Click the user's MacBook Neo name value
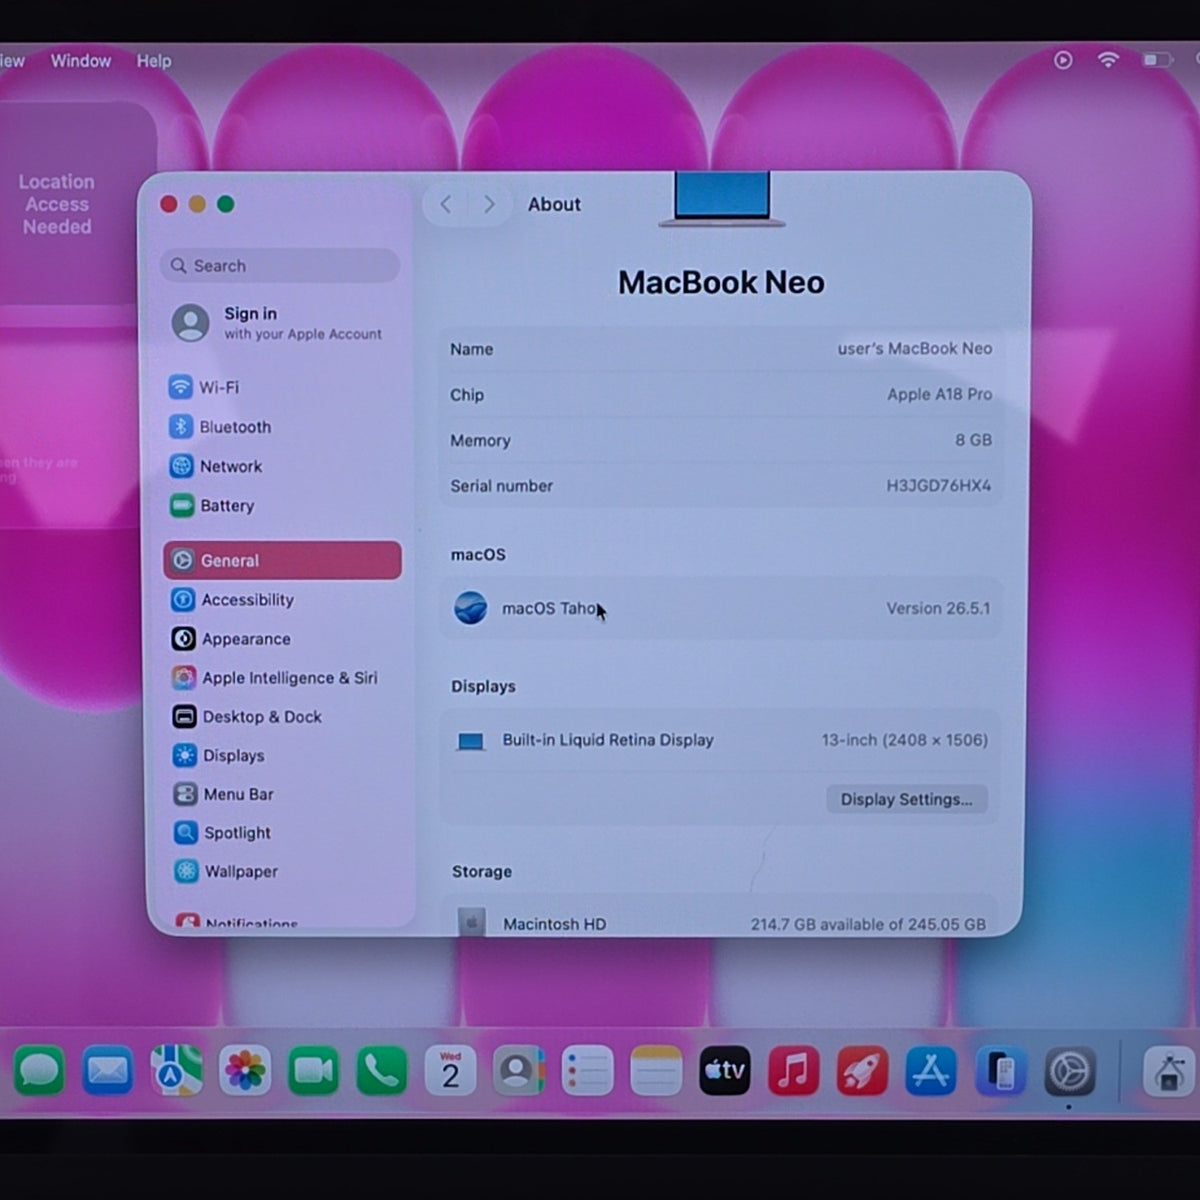Image resolution: width=1200 pixels, height=1200 pixels. pyautogui.click(x=915, y=349)
